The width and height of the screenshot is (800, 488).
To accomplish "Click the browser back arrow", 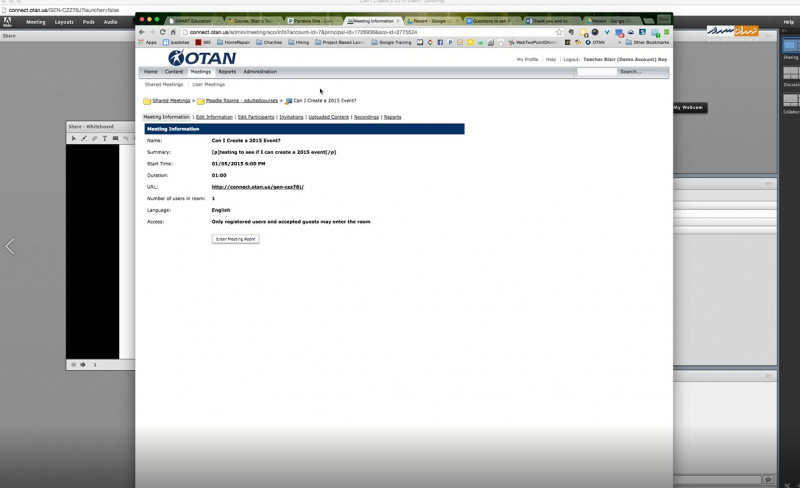I will point(142,32).
